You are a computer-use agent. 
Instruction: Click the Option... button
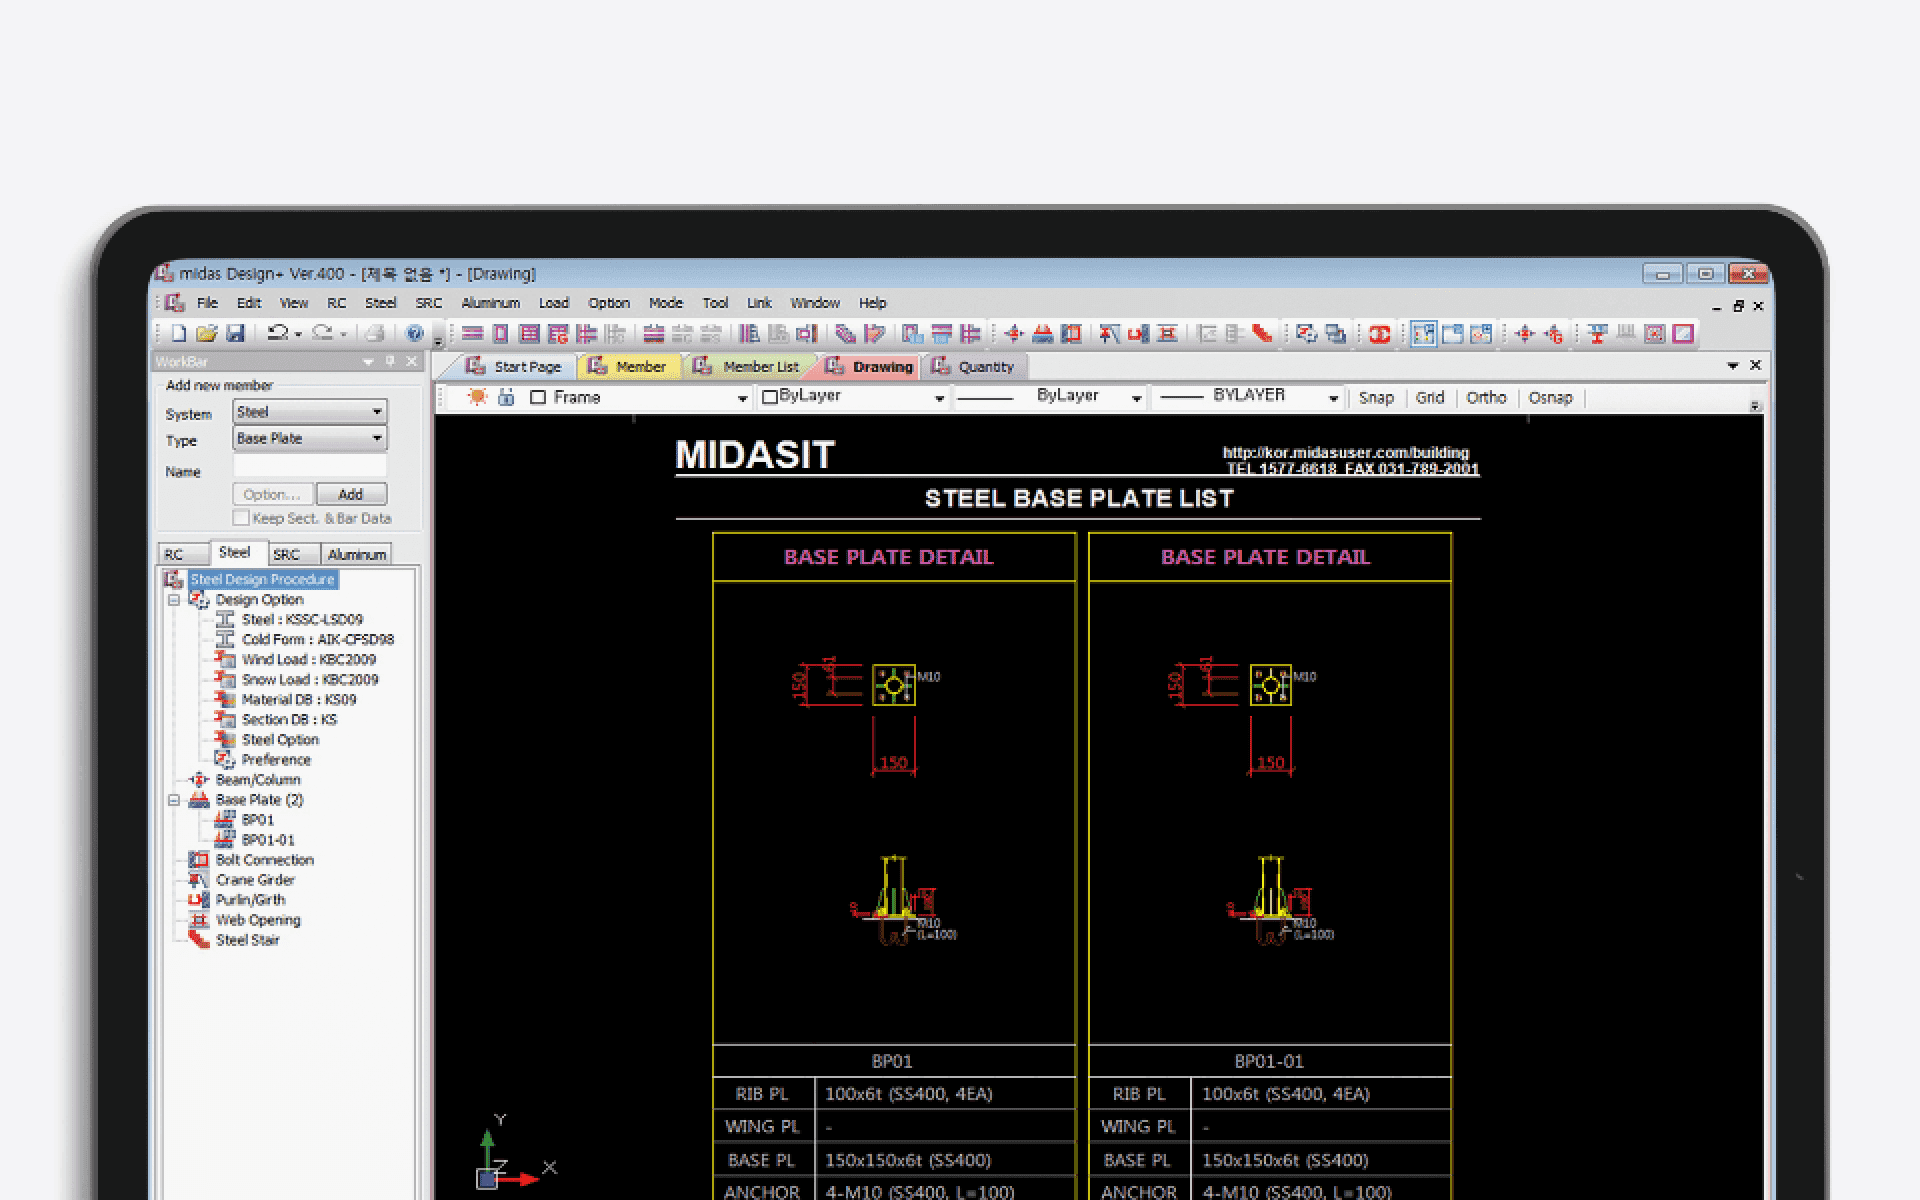pyautogui.click(x=273, y=494)
